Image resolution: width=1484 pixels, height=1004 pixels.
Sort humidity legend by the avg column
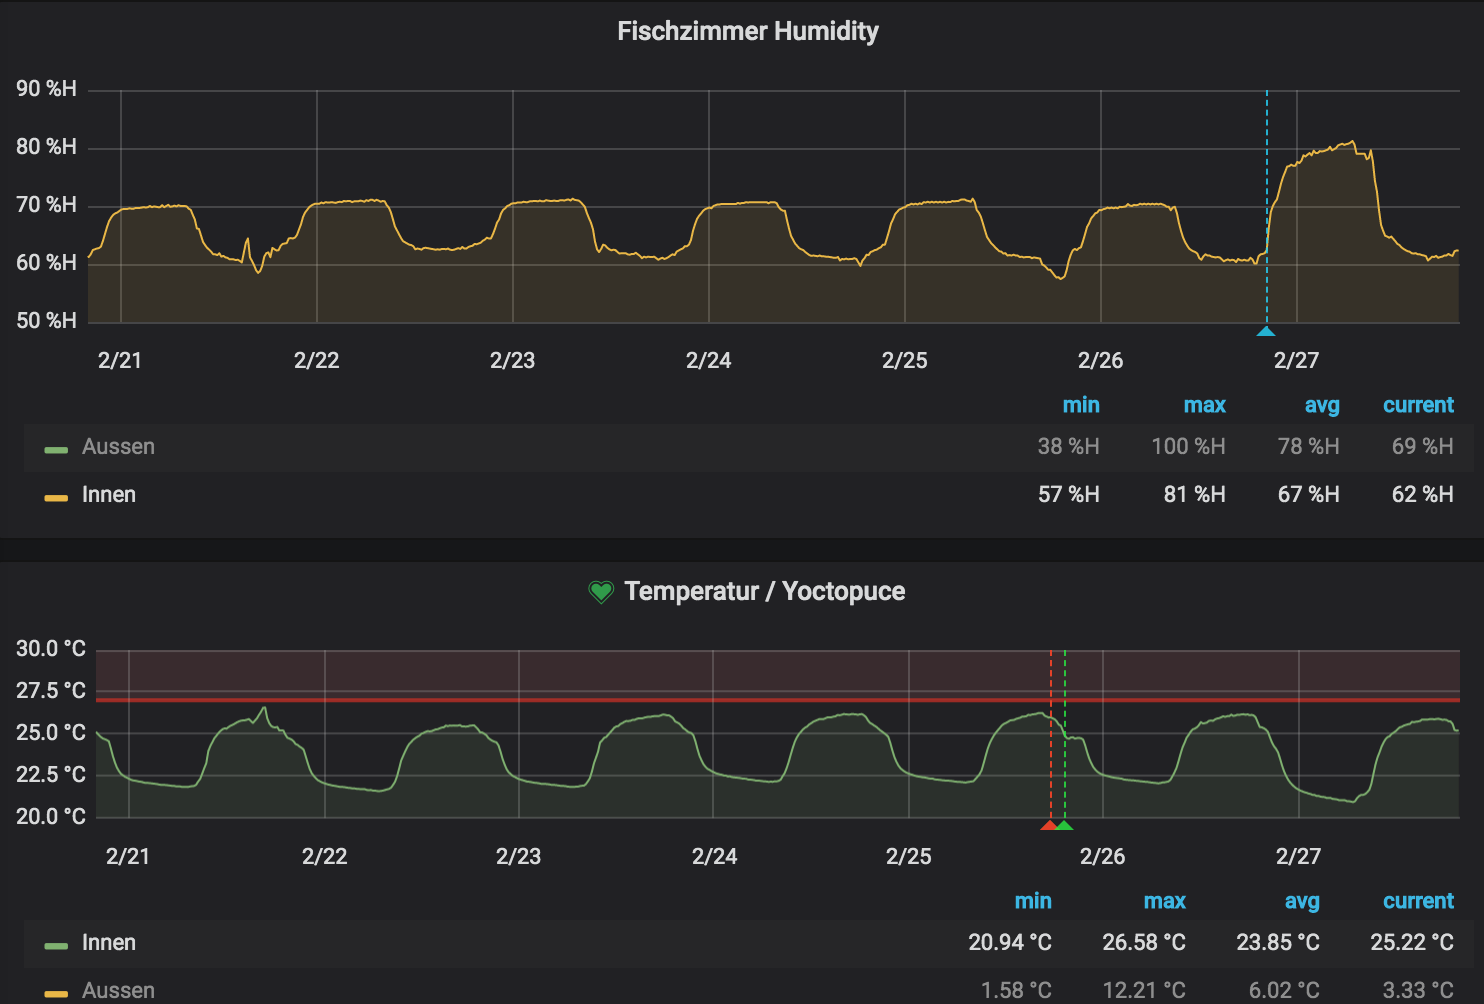click(1322, 405)
